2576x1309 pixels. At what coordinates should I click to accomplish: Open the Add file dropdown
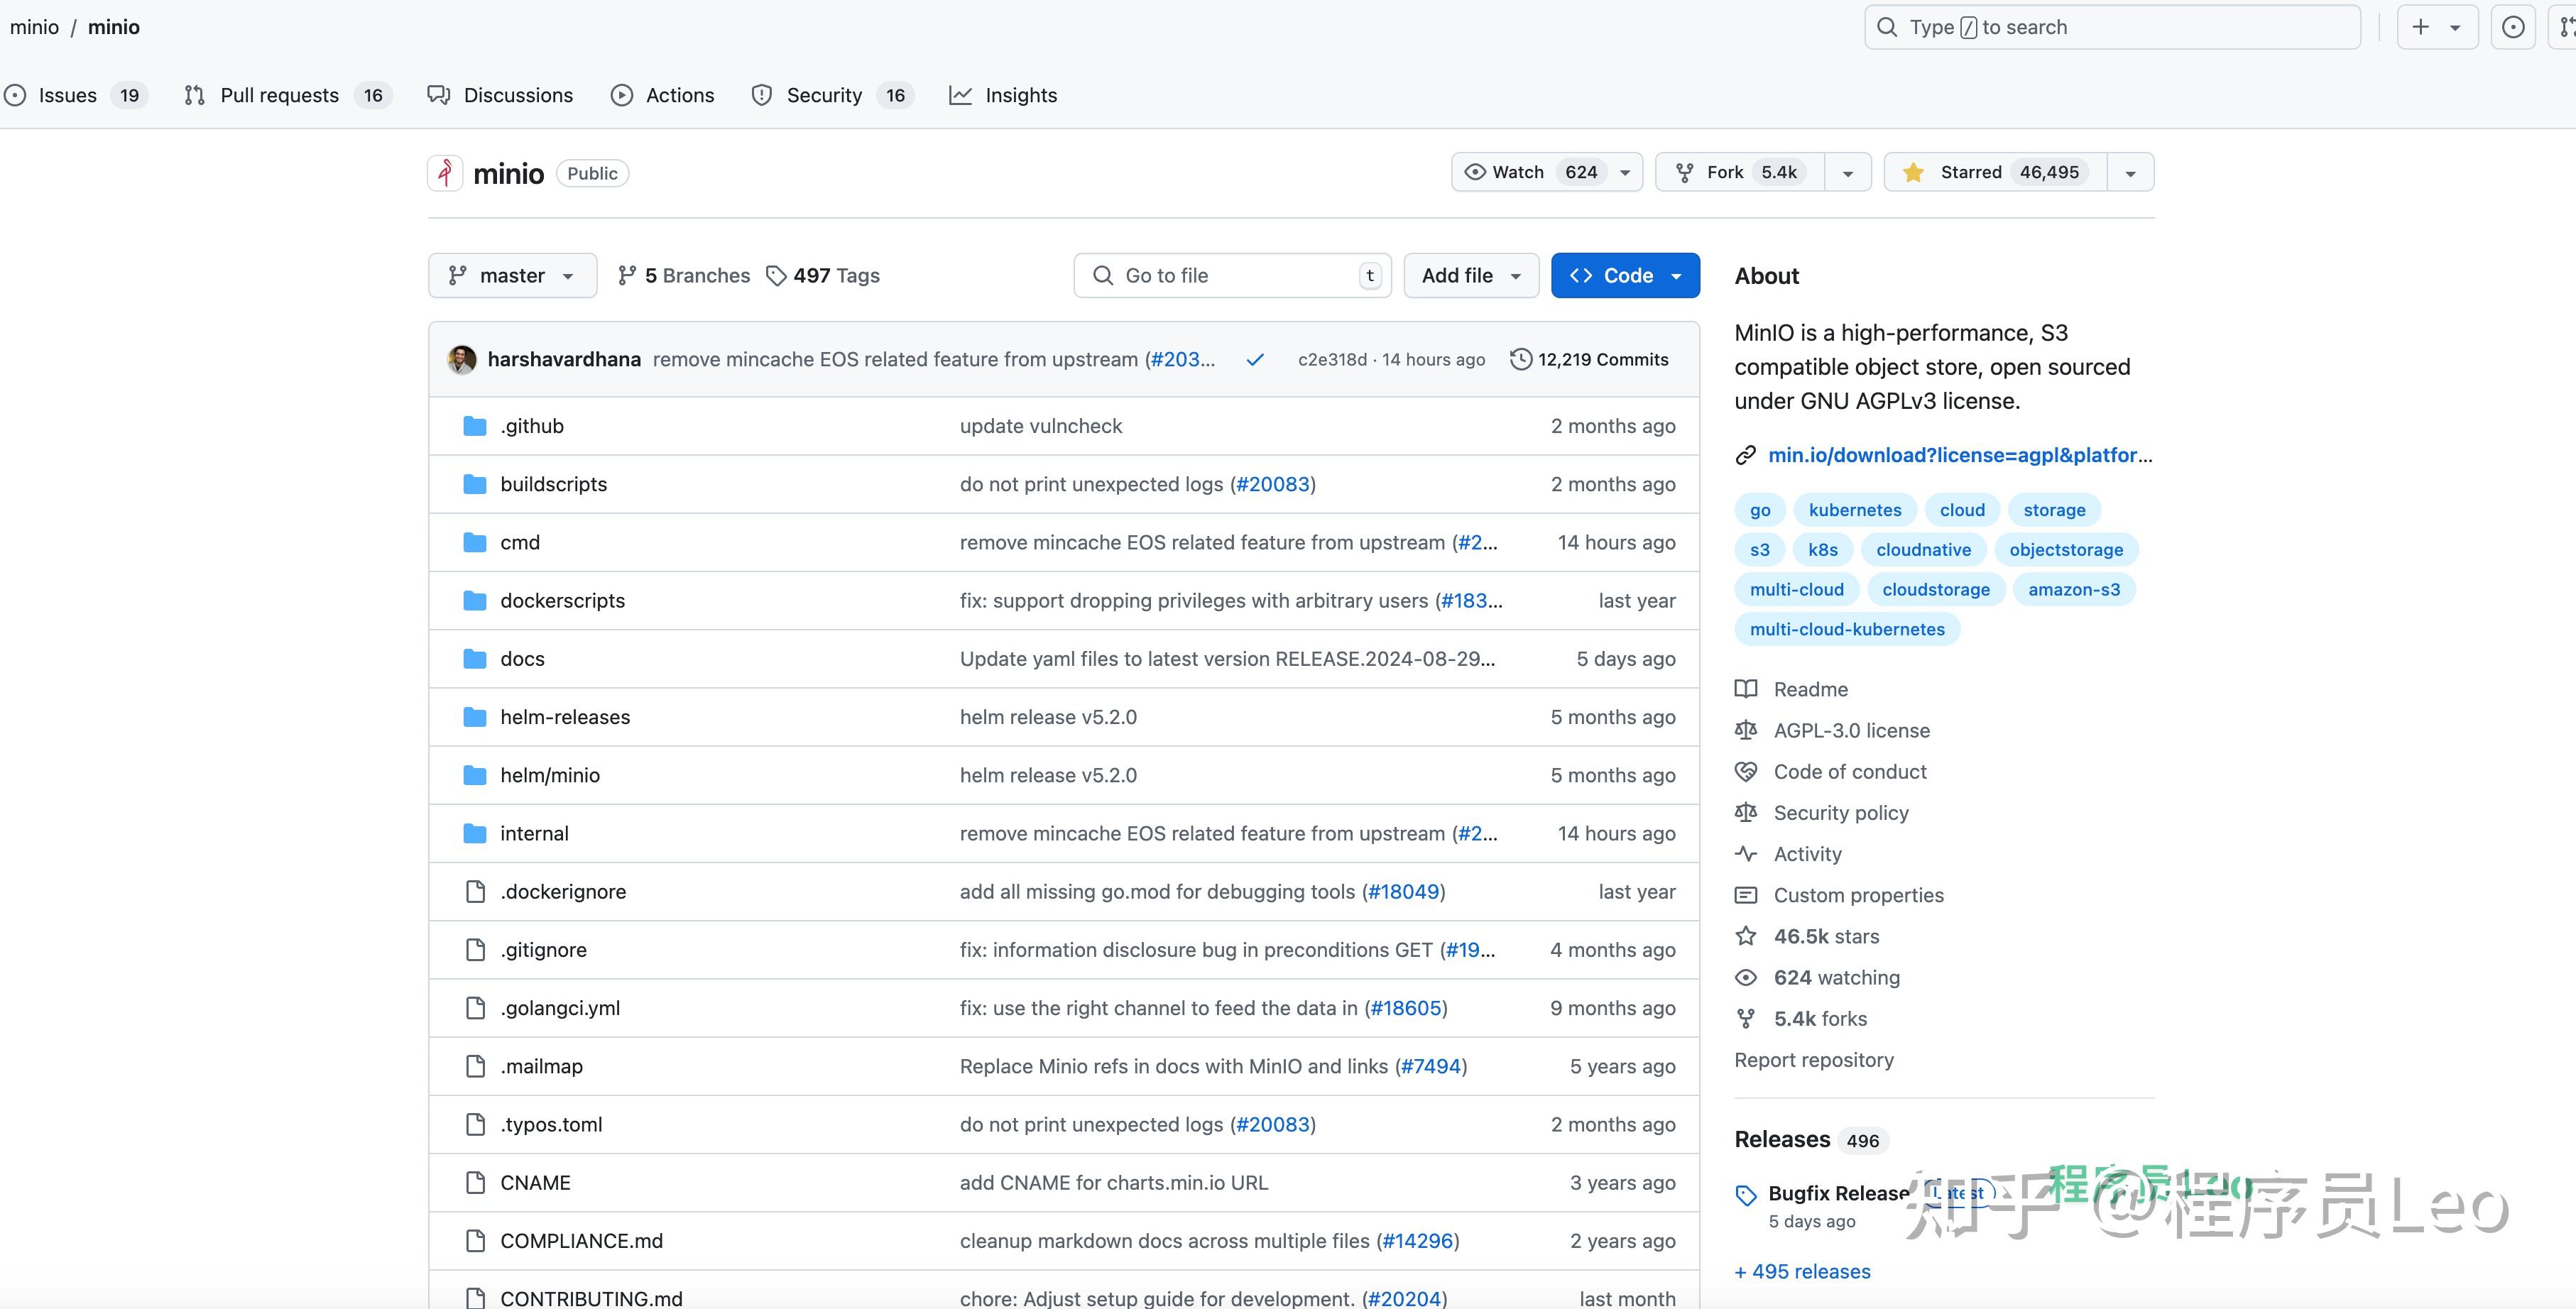coord(1470,275)
